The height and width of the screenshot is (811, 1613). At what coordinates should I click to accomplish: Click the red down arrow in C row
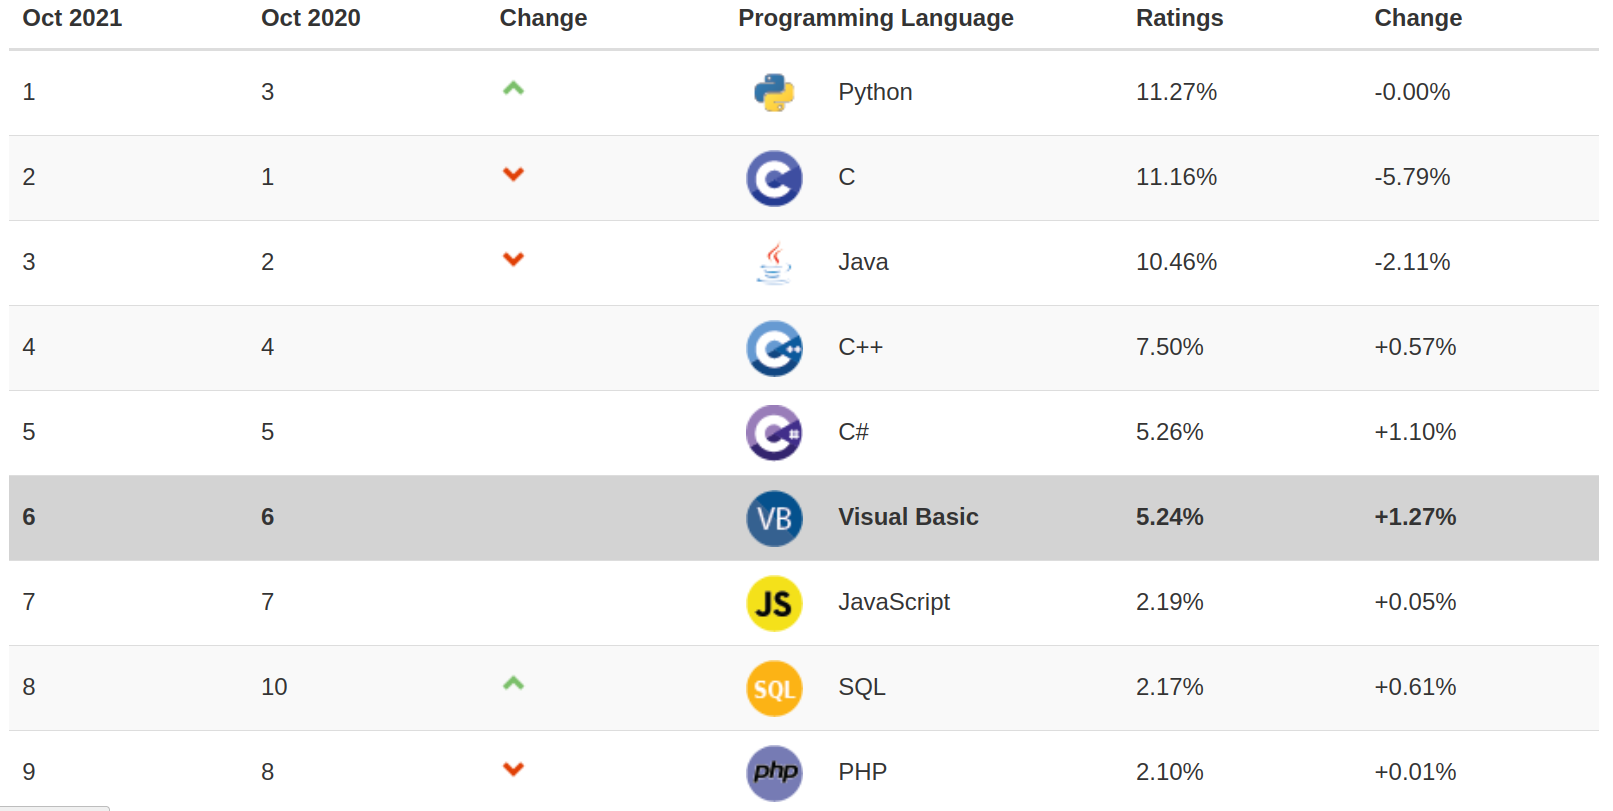click(513, 175)
